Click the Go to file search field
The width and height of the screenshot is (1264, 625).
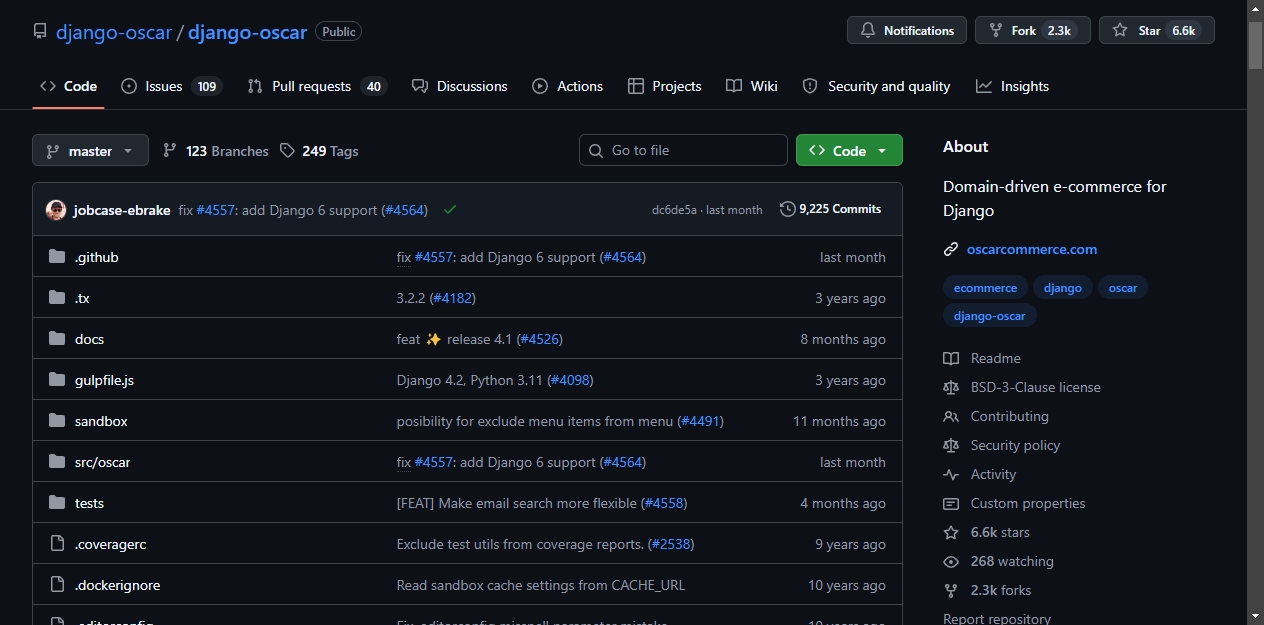(x=683, y=150)
